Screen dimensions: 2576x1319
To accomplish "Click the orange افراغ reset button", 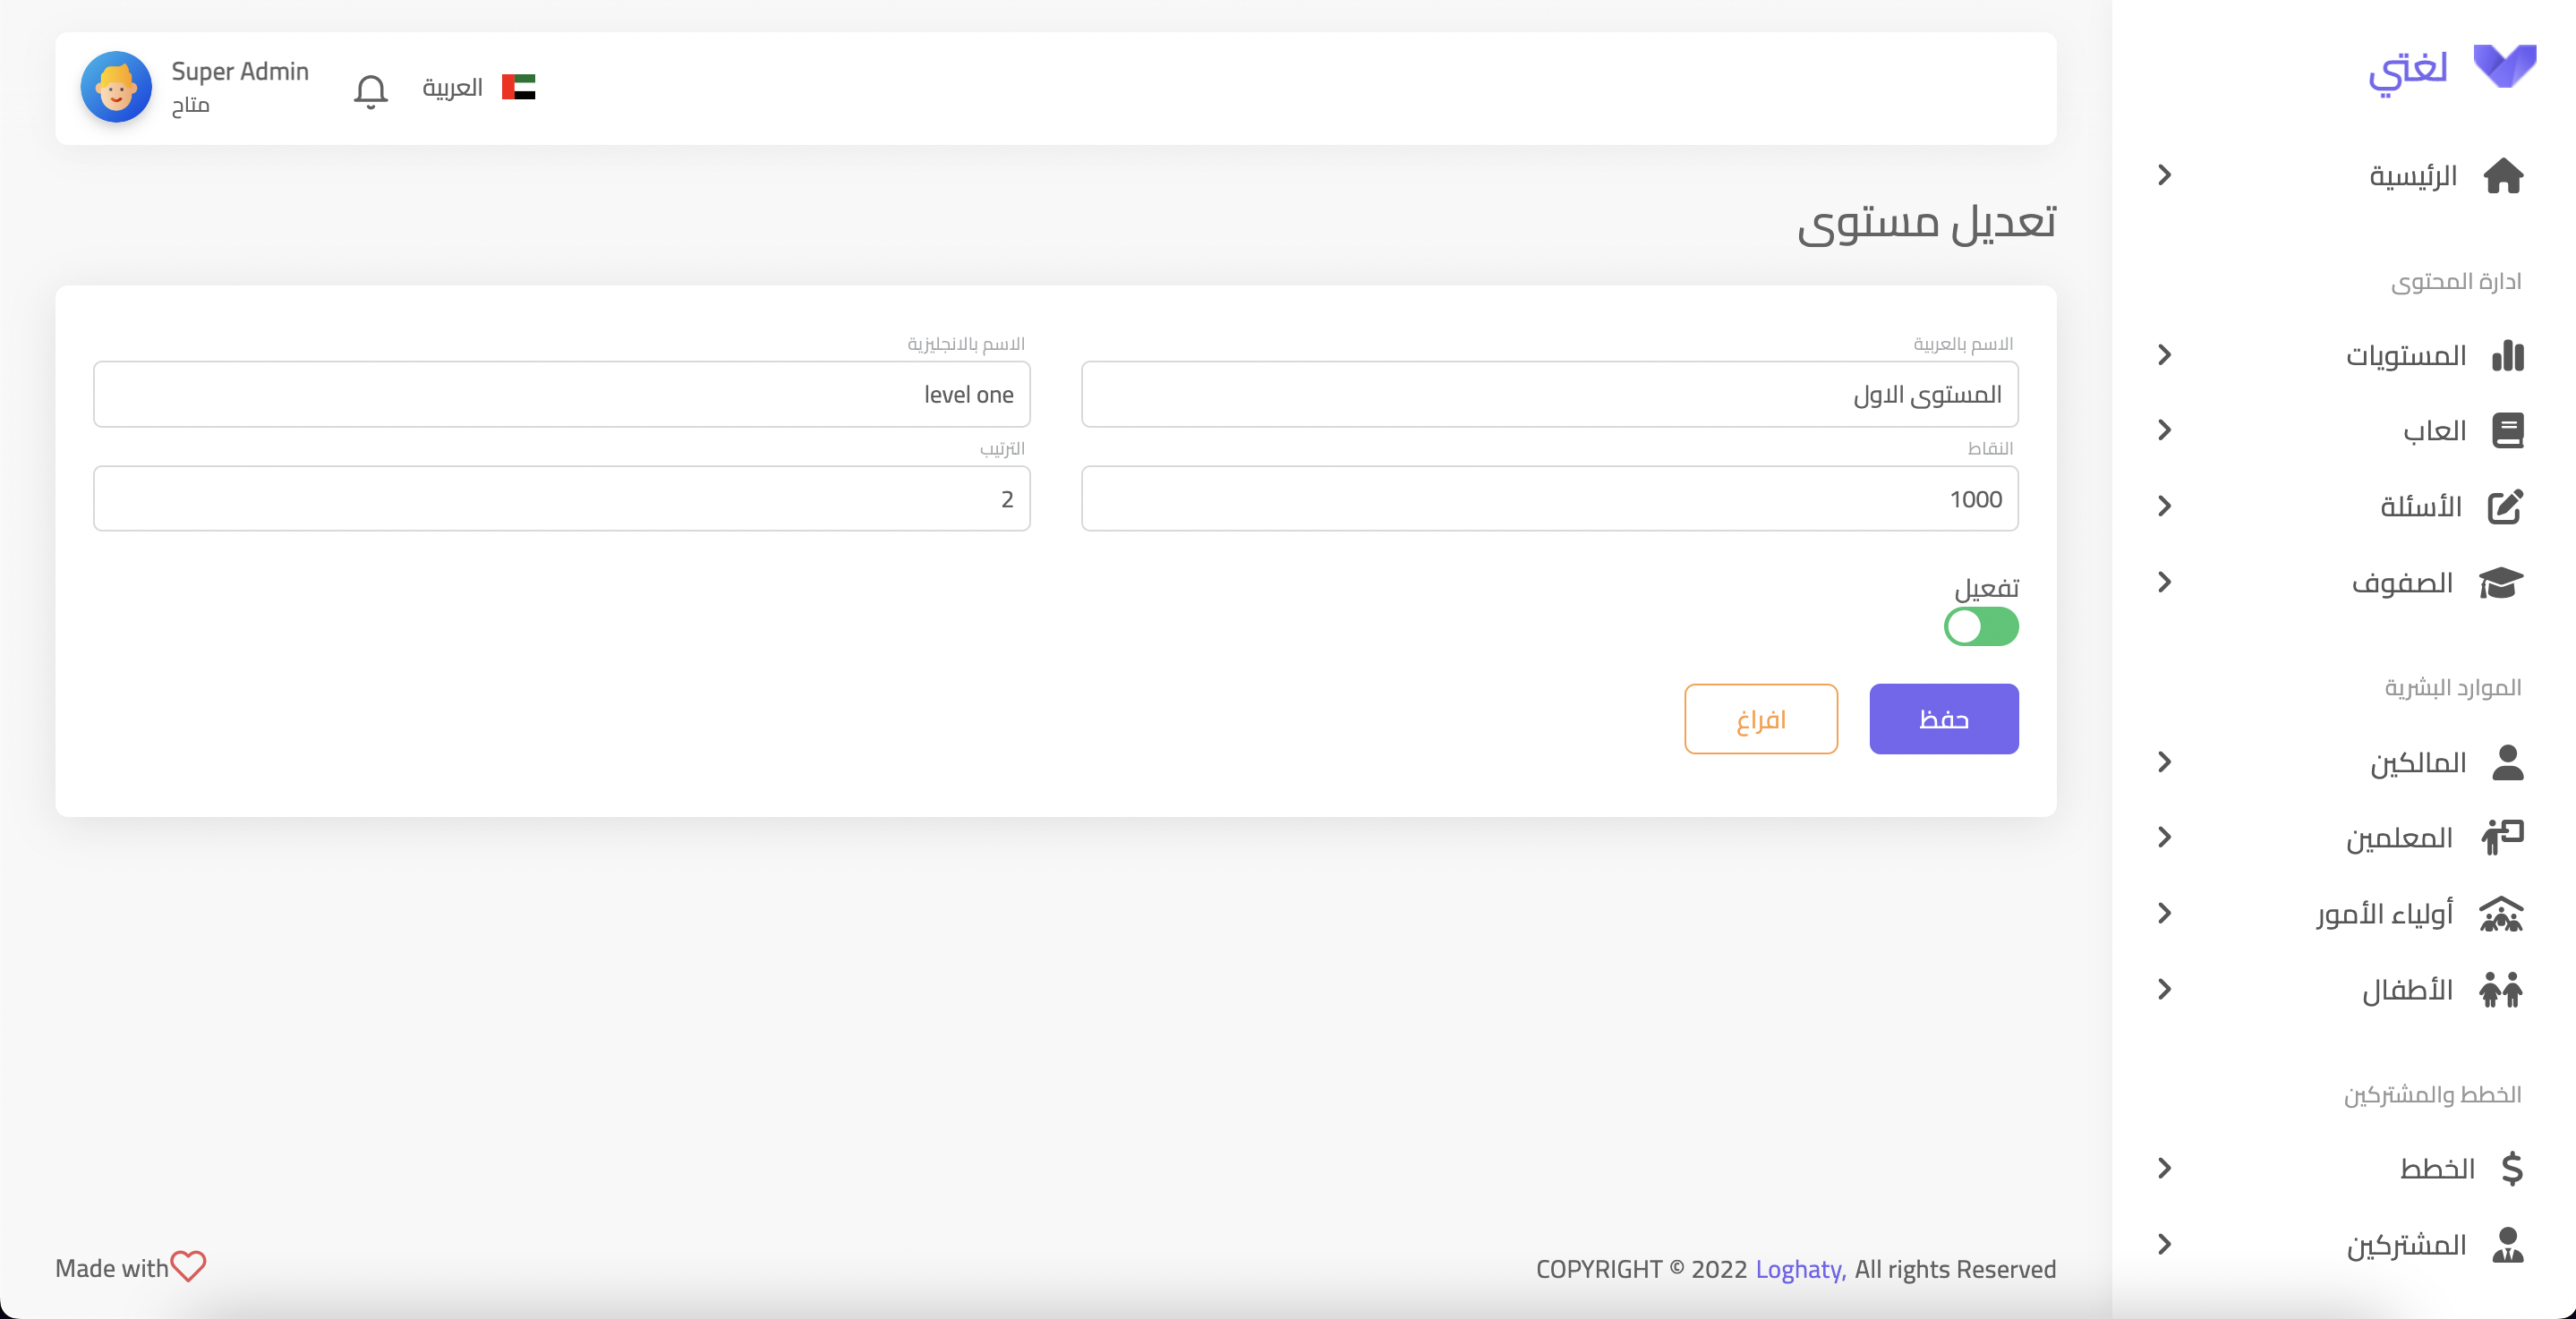I will click(1760, 719).
